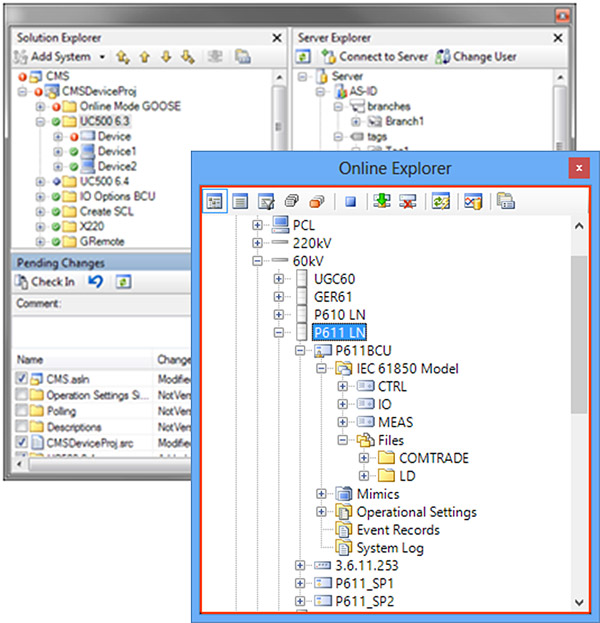Select Event Records tree item

(x=398, y=530)
